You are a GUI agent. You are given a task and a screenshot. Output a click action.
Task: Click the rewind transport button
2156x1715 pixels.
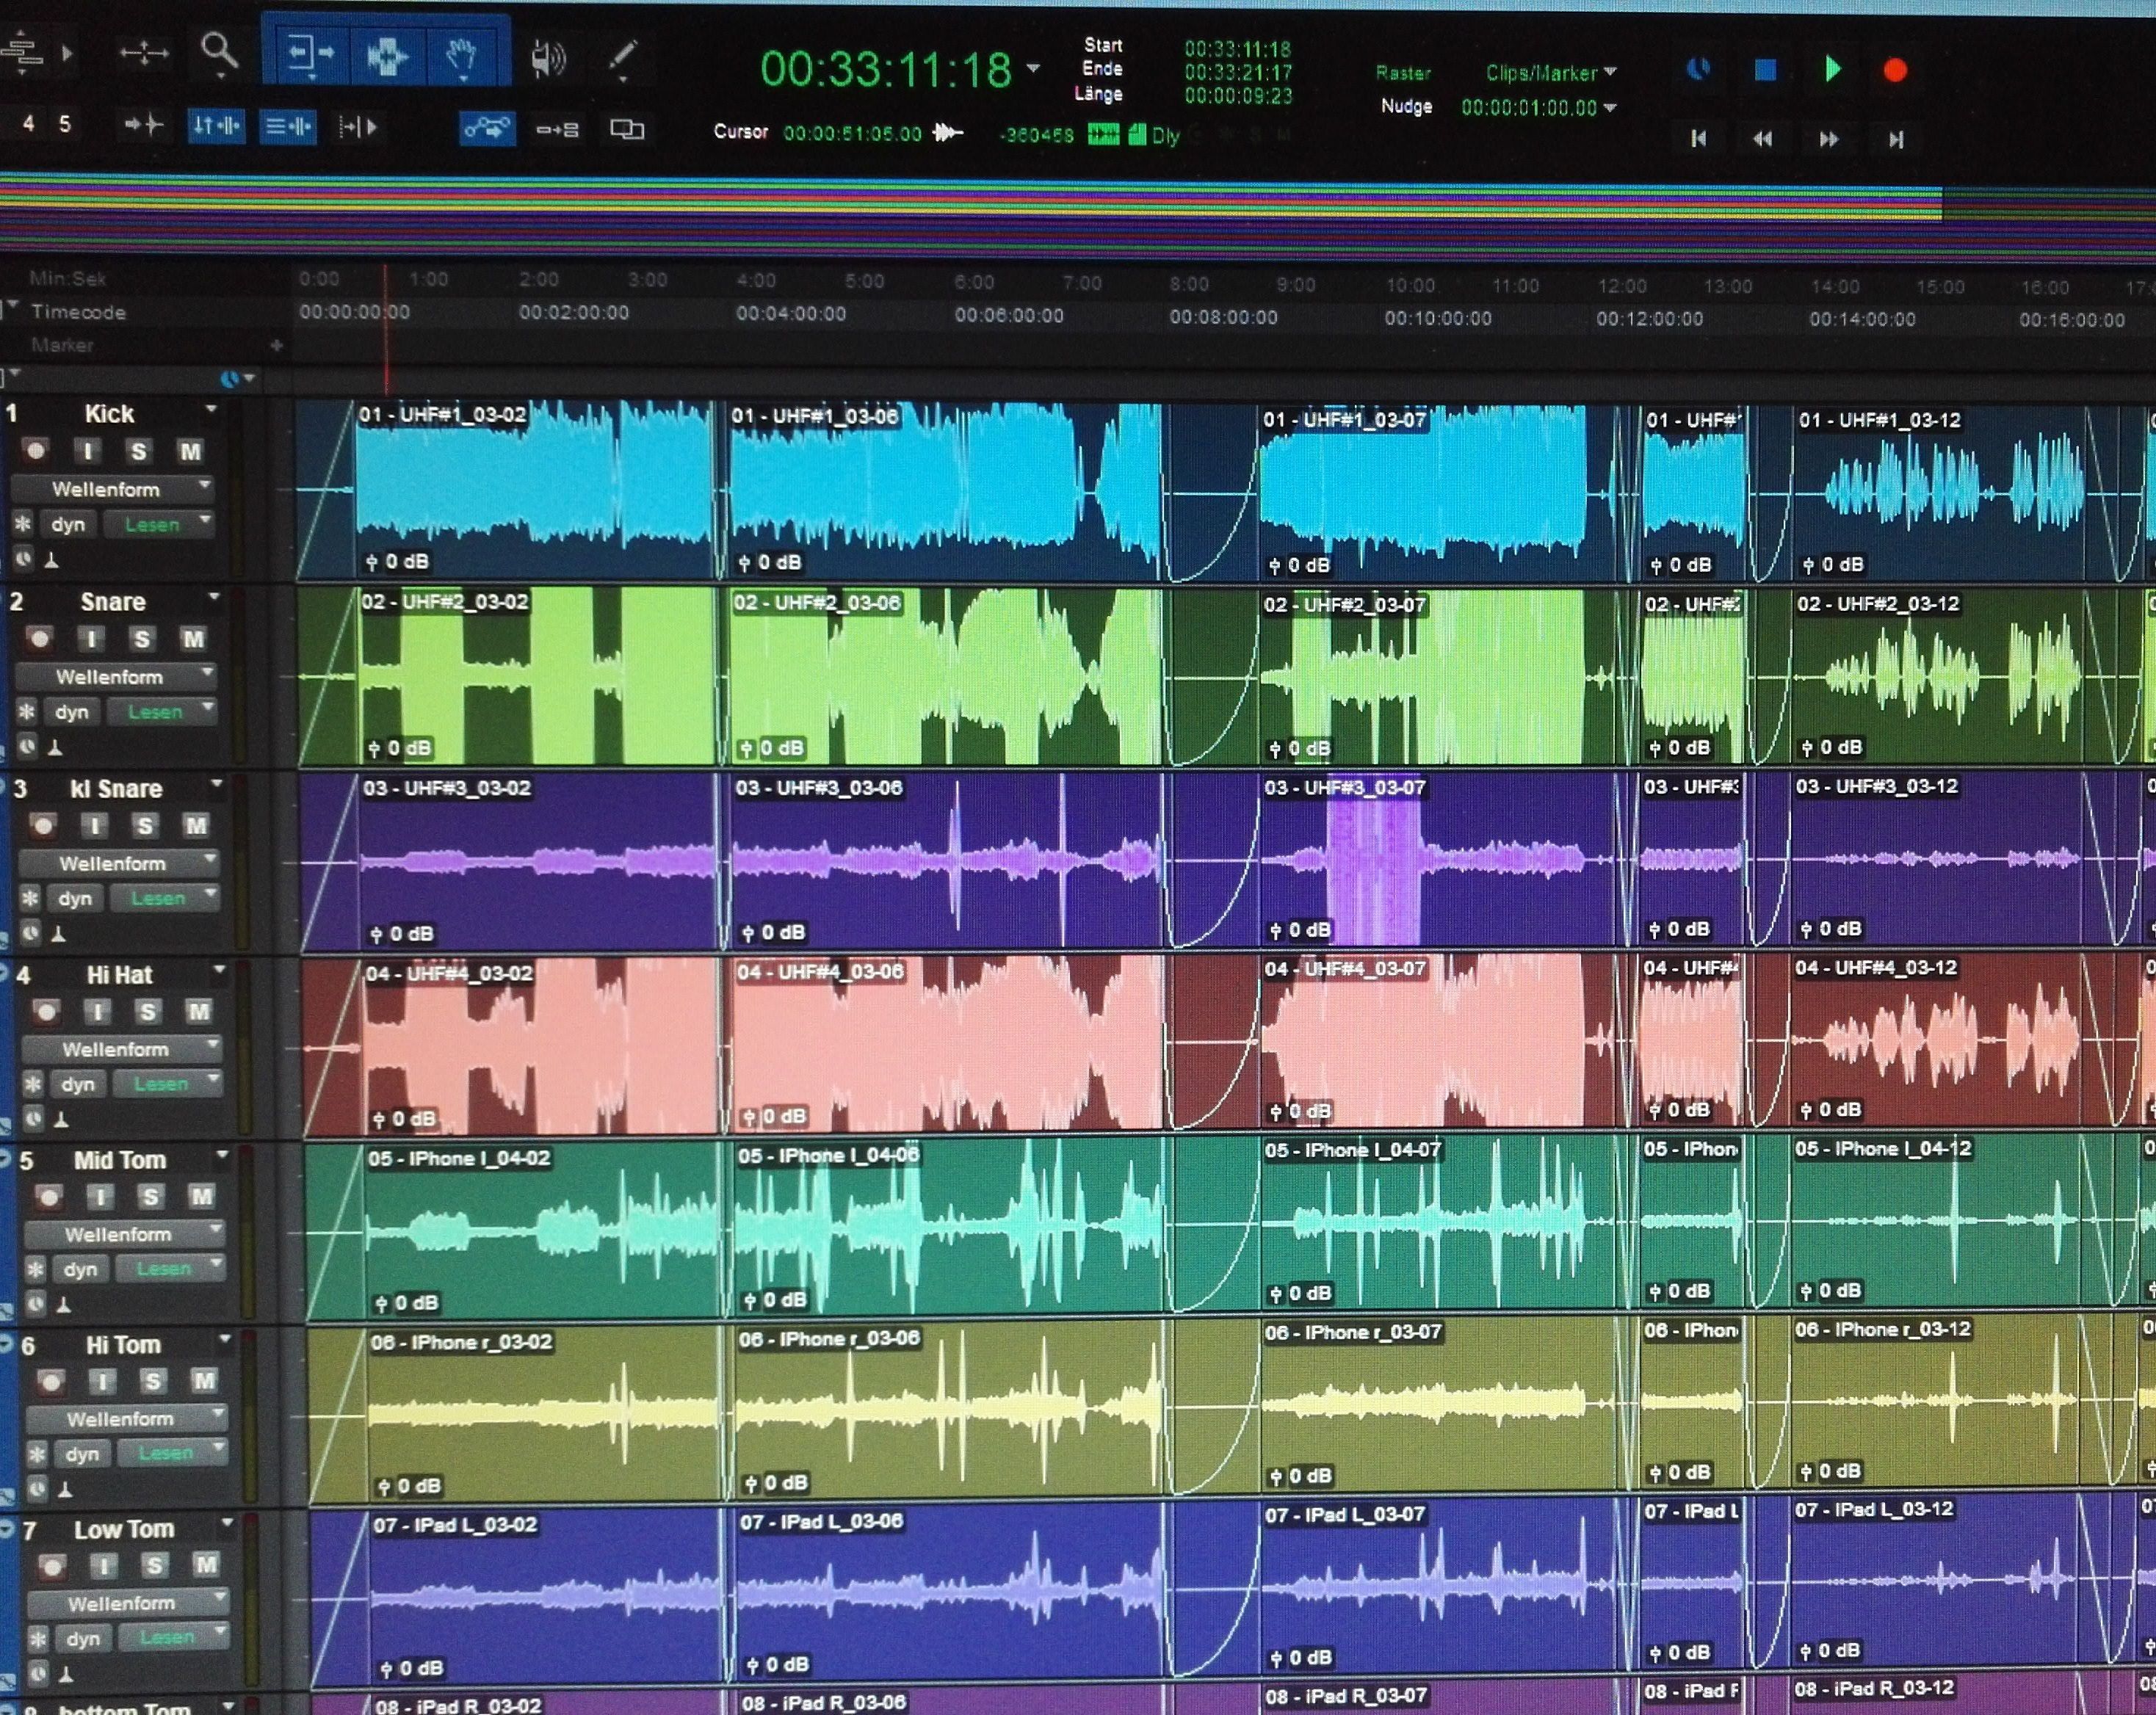1762,139
